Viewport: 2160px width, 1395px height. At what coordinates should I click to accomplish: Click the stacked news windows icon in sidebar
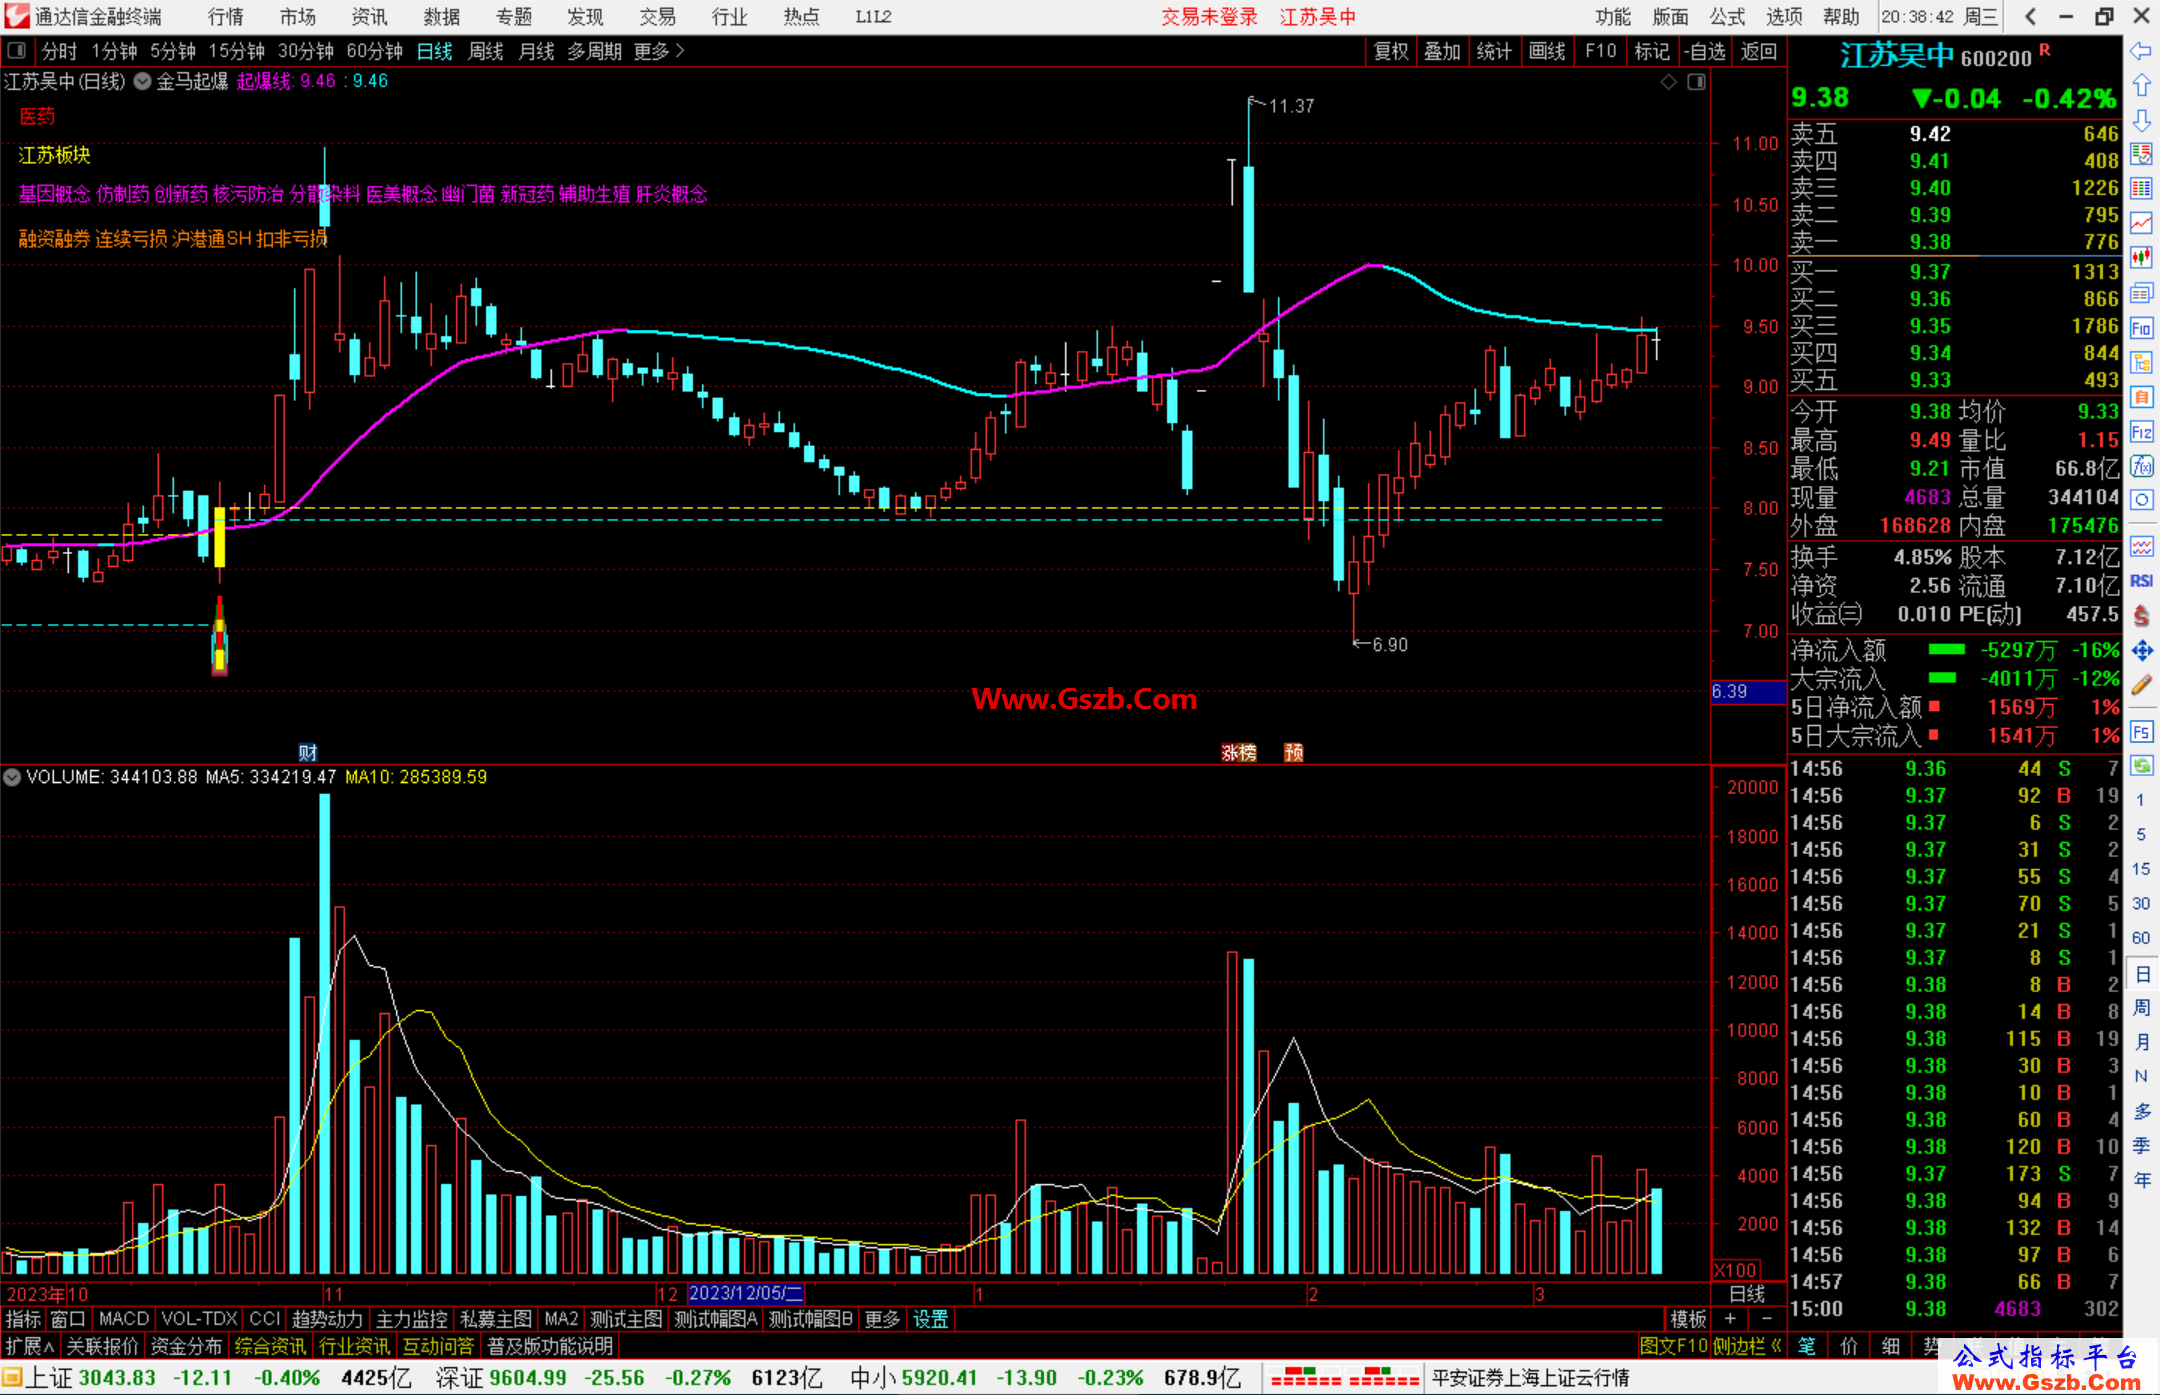coord(2141,293)
